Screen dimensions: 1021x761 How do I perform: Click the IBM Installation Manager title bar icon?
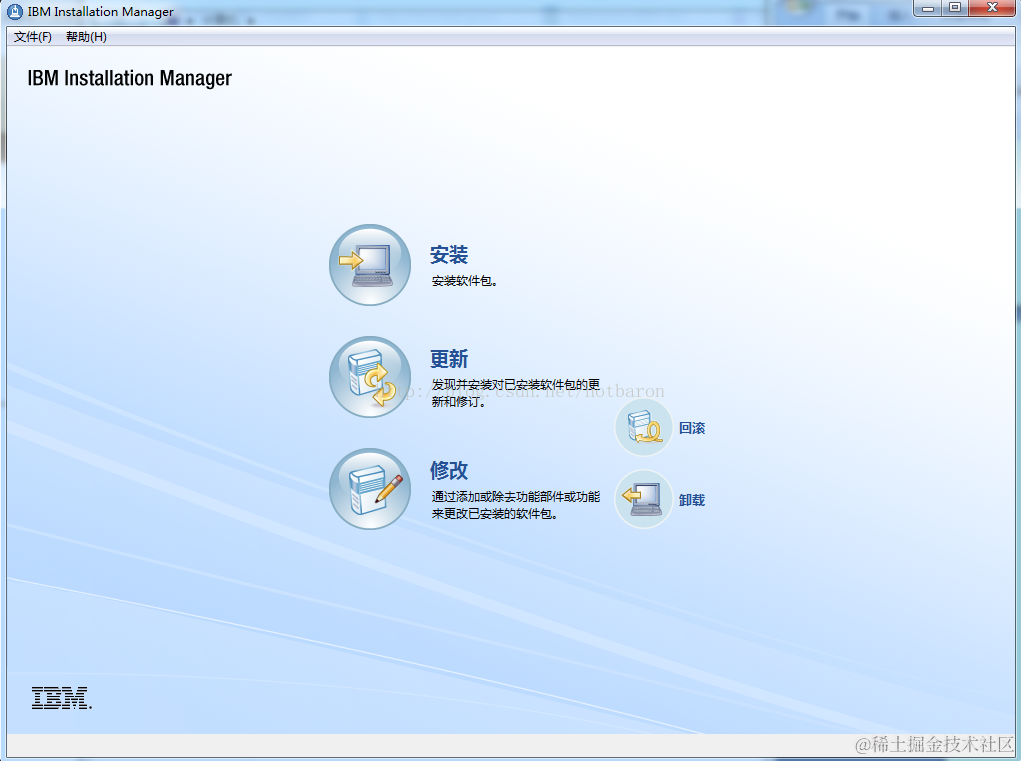(x=14, y=12)
